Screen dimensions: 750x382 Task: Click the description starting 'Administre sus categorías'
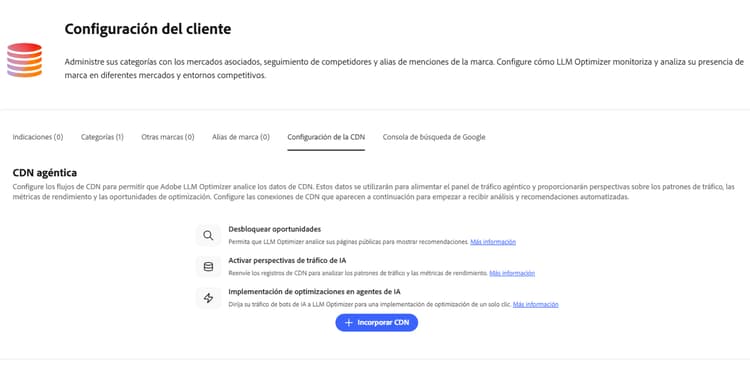[404, 68]
